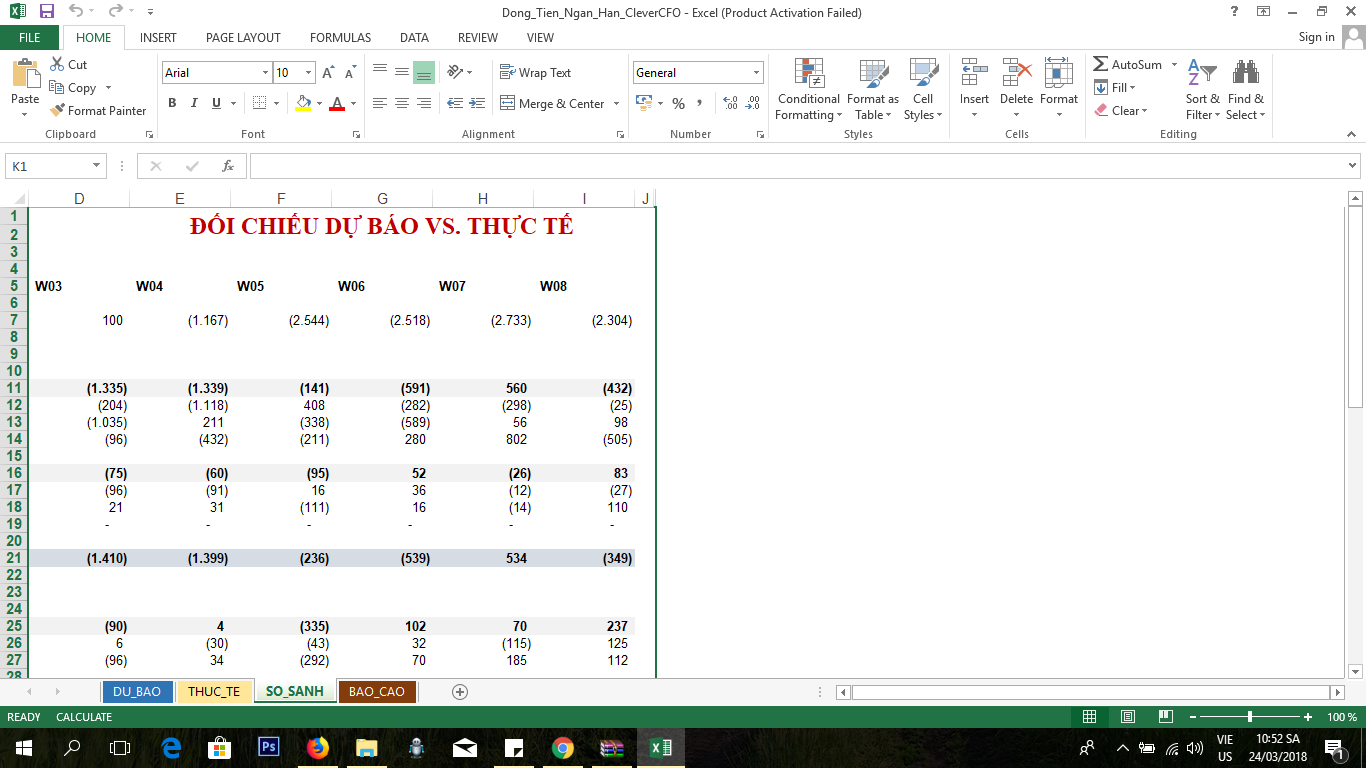The width and height of the screenshot is (1366, 768).
Task: Click the Conditional Formatting icon
Action: pos(808,74)
